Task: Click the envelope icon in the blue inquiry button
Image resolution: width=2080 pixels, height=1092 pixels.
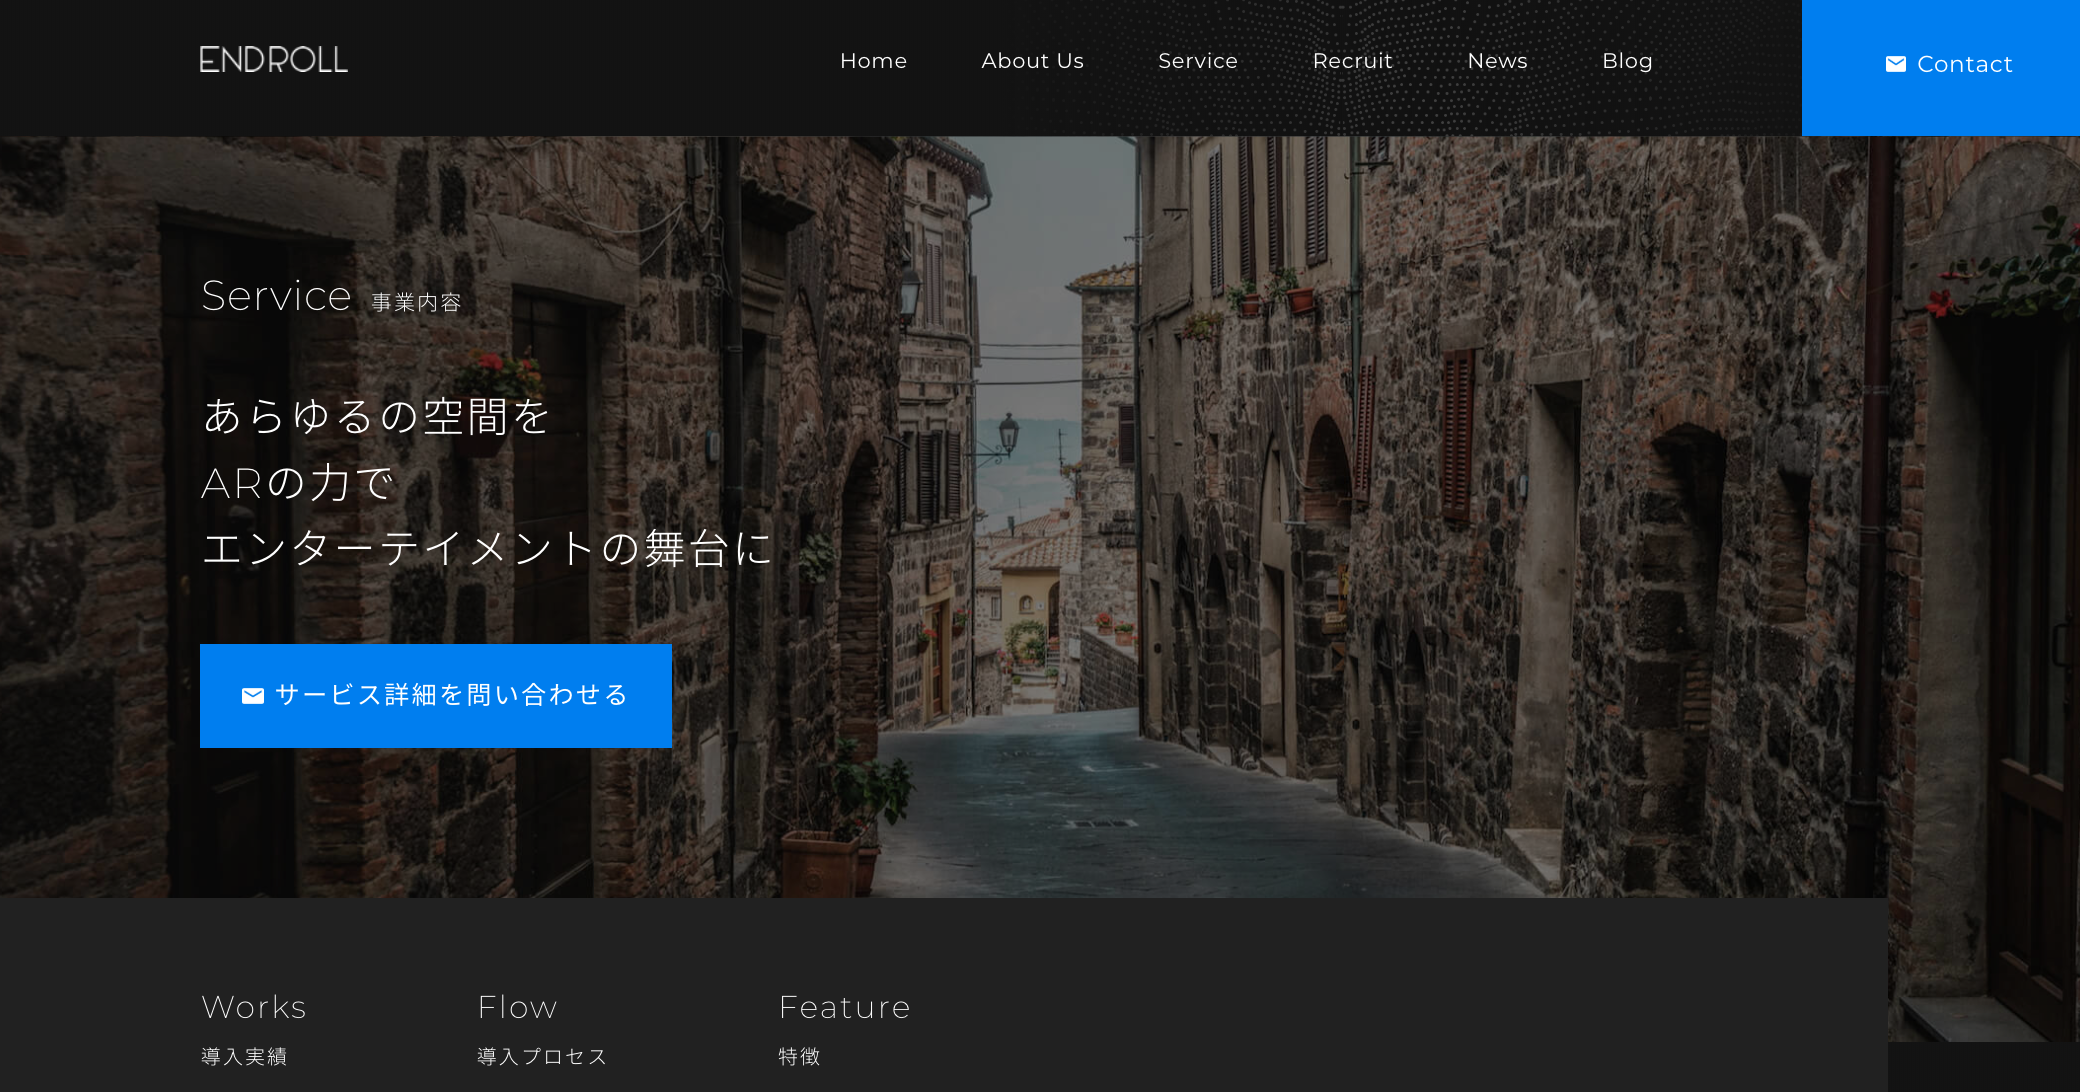Action: 253,696
